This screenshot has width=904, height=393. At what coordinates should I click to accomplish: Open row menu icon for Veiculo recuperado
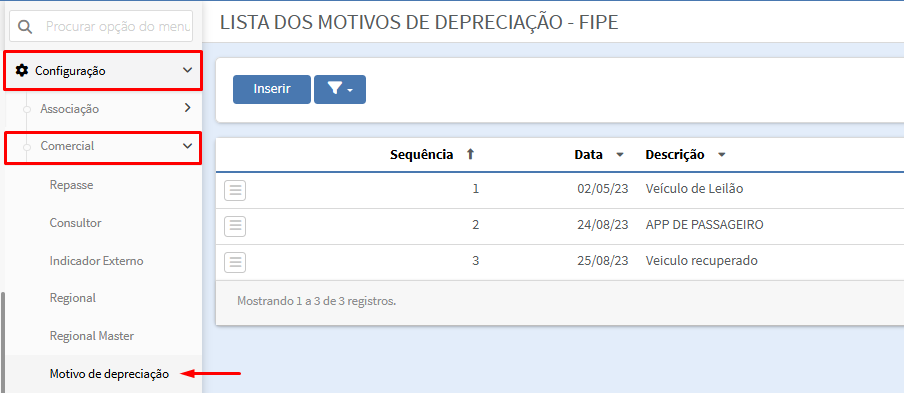pyautogui.click(x=235, y=262)
